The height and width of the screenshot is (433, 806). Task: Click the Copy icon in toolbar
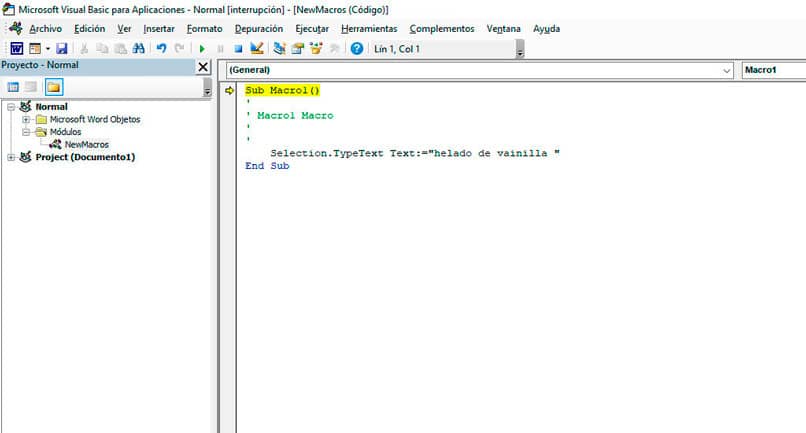point(102,48)
